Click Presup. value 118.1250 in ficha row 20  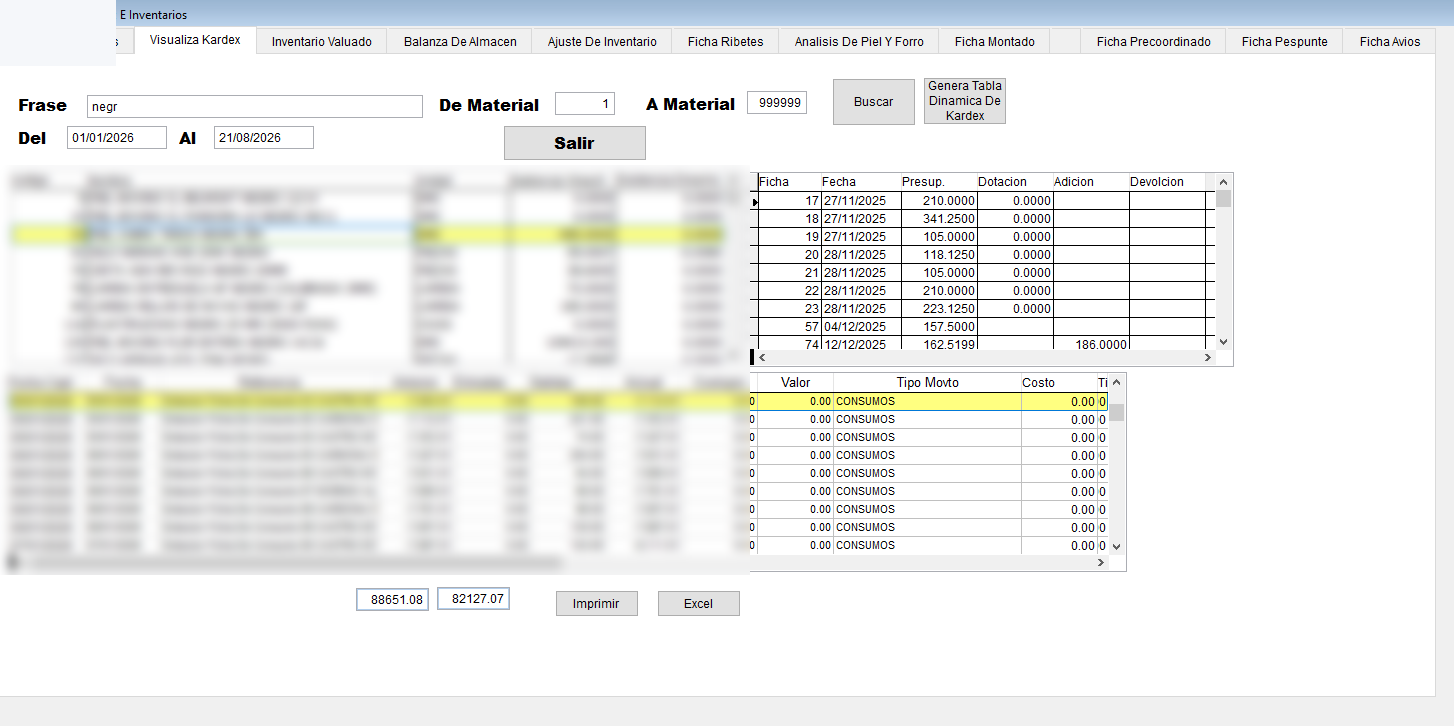pyautogui.click(x=939, y=254)
